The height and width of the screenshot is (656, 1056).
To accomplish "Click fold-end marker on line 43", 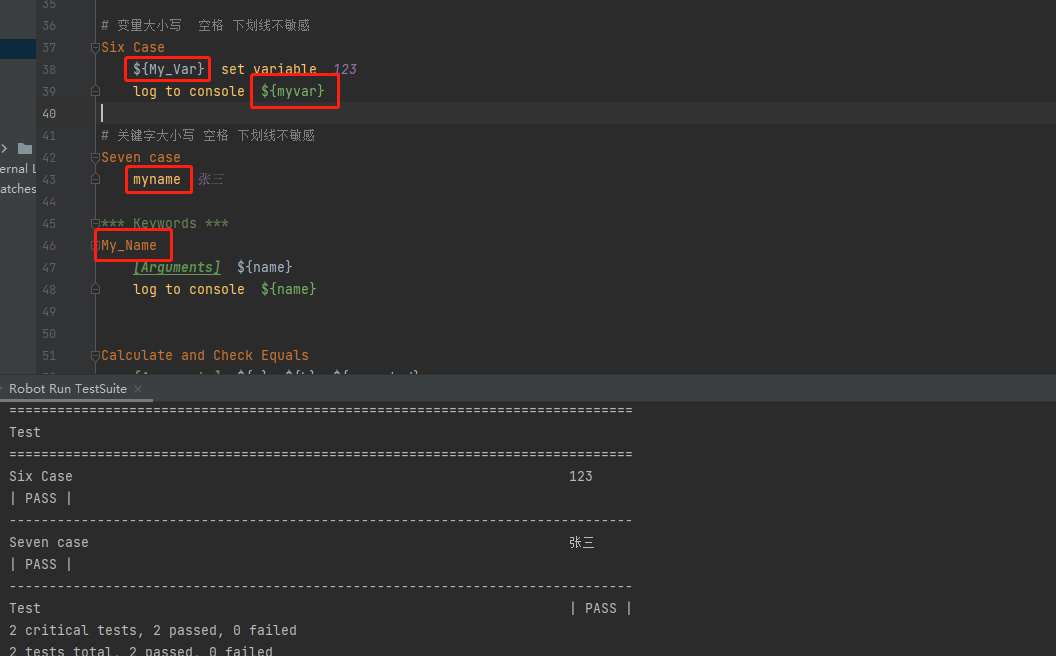I will tap(96, 179).
